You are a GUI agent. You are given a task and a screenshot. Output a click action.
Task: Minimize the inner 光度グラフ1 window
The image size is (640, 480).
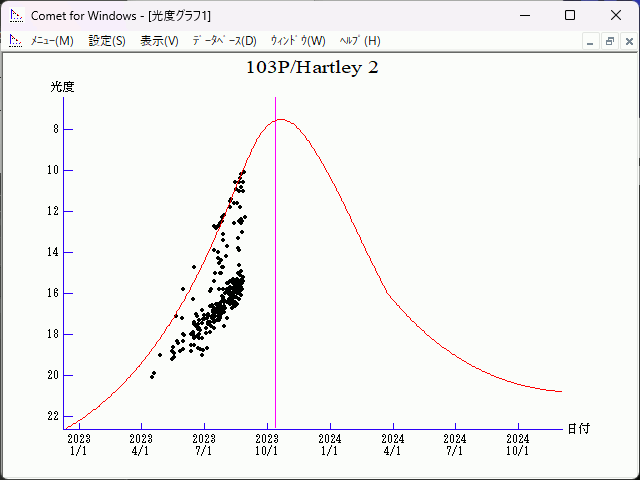[x=590, y=42]
